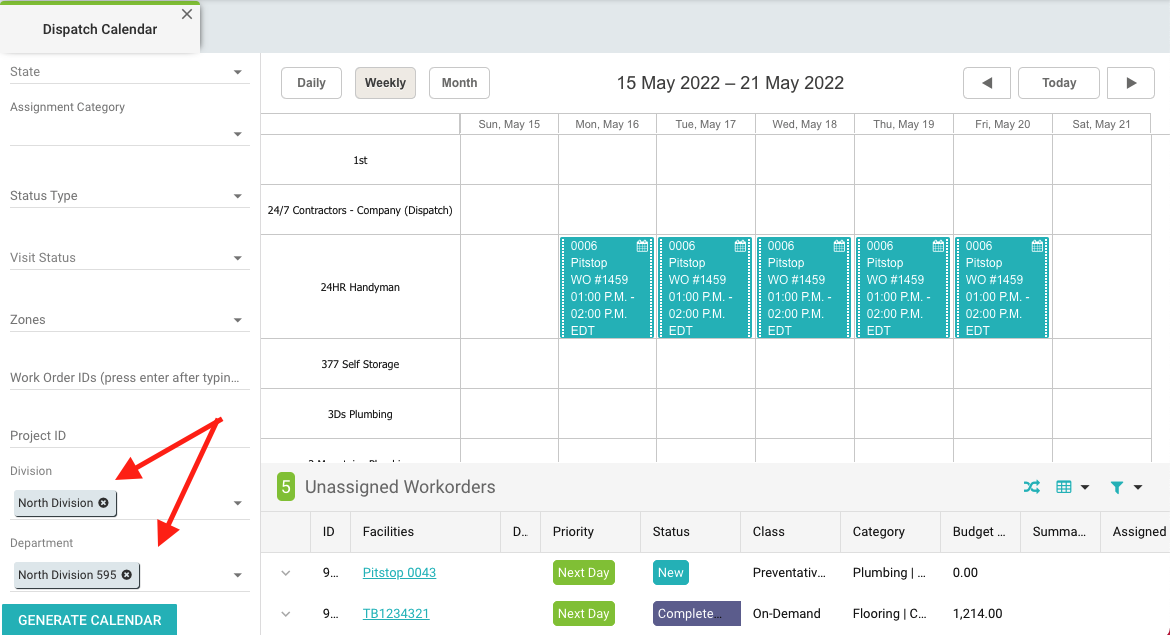This screenshot has width=1170, height=635.
Task: Switch to Month view
Action: pyautogui.click(x=459, y=83)
